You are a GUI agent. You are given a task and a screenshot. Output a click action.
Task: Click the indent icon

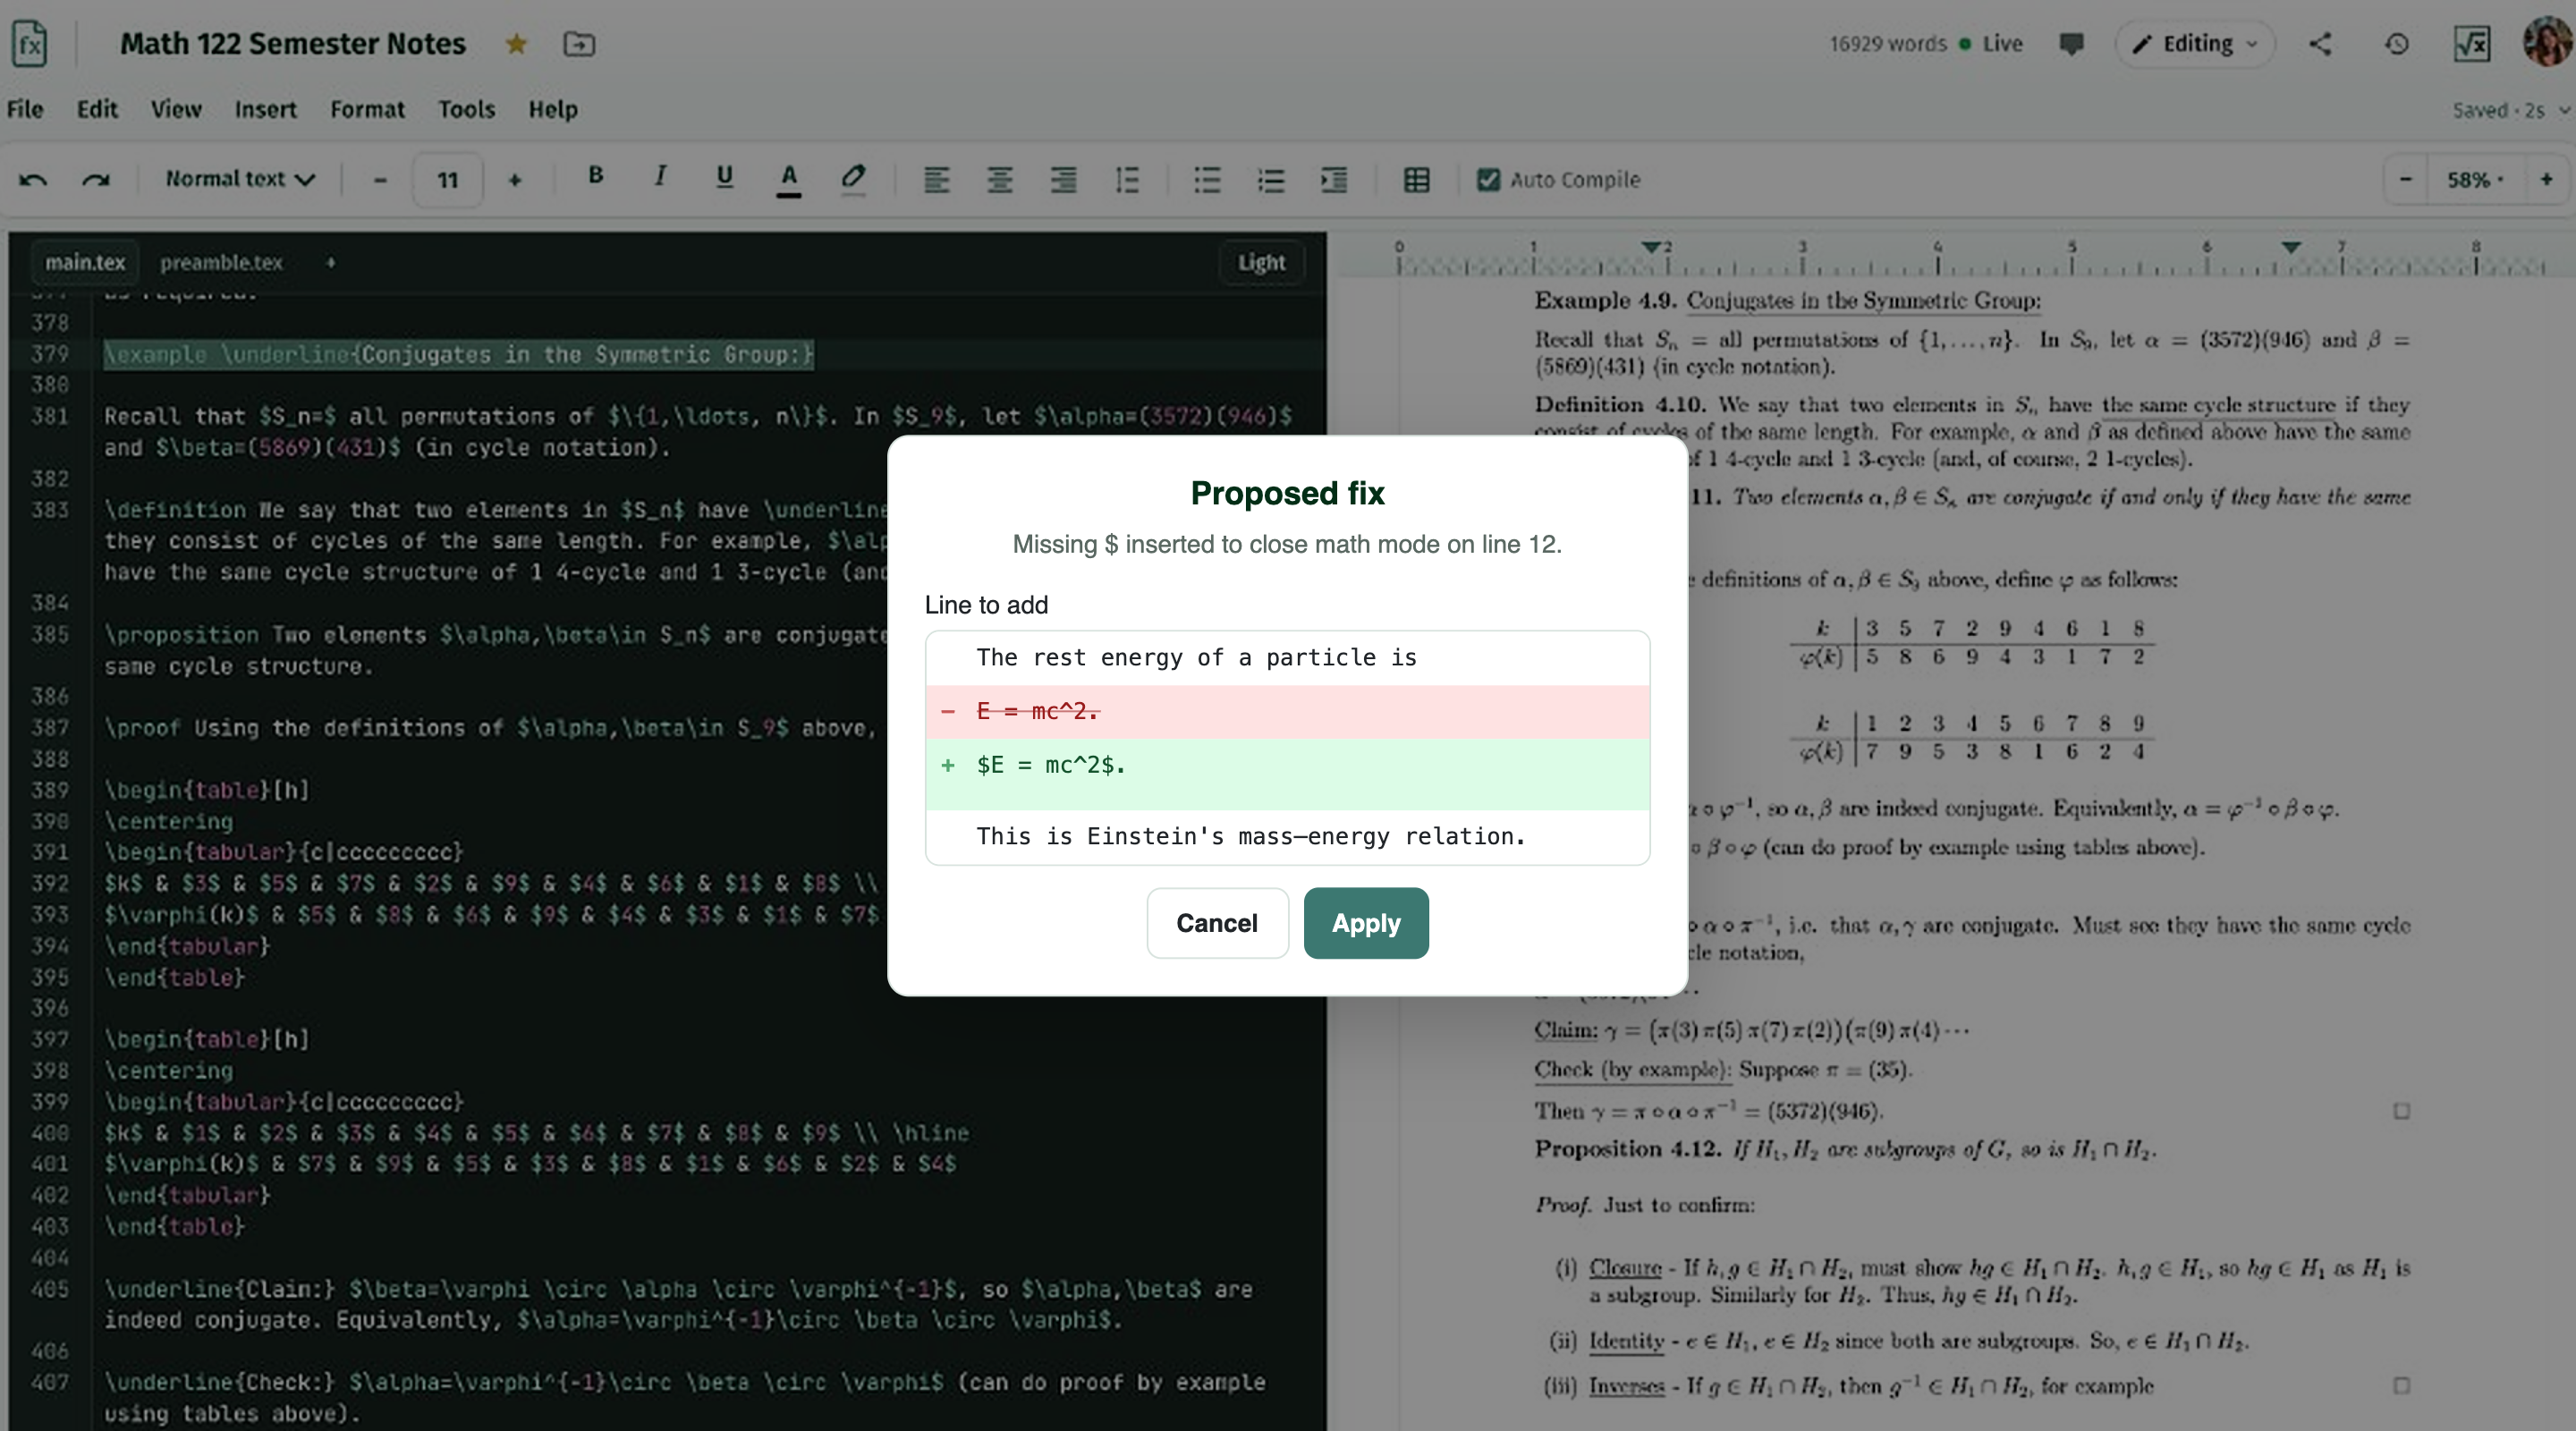click(1334, 180)
